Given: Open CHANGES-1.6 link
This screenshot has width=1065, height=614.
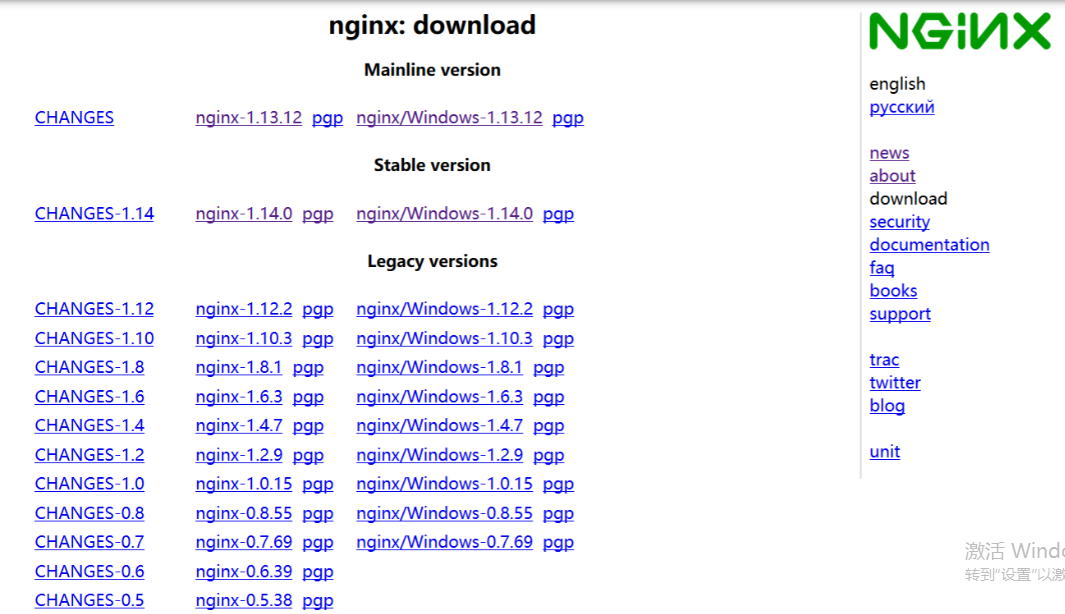Looking at the screenshot, I should click(90, 396).
